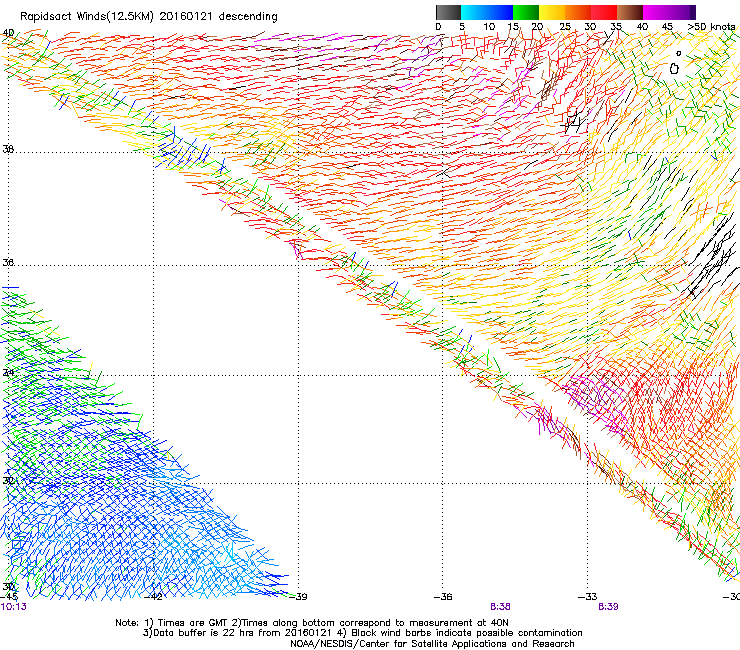Pick the green 15-20 knots legend segment
Viewport: 740px width, 650px height.
click(x=526, y=12)
